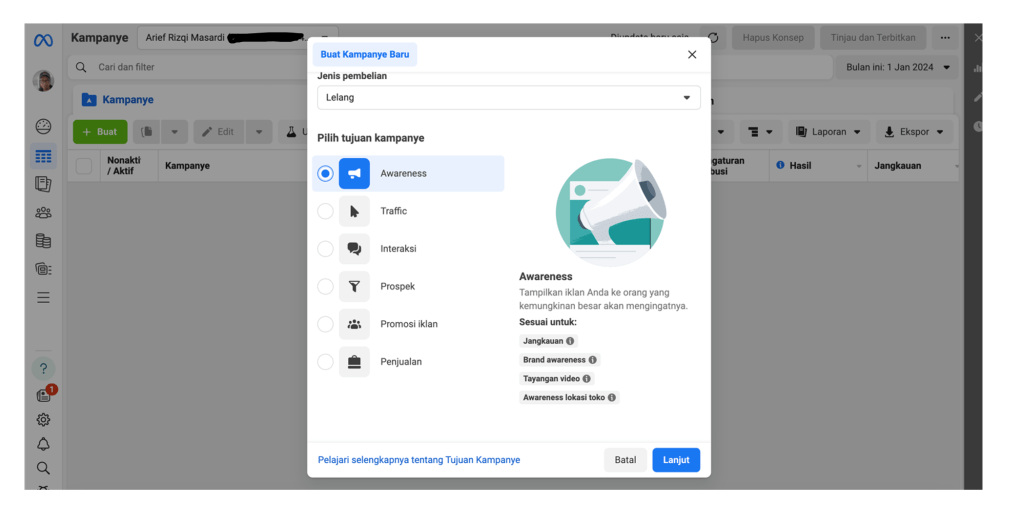Click info icon next to Brand awareness
This screenshot has width=1023, height=522.
(x=592, y=360)
